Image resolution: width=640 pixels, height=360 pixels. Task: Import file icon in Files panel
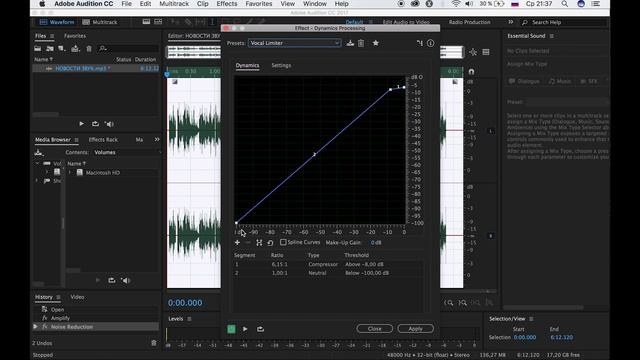click(50, 49)
